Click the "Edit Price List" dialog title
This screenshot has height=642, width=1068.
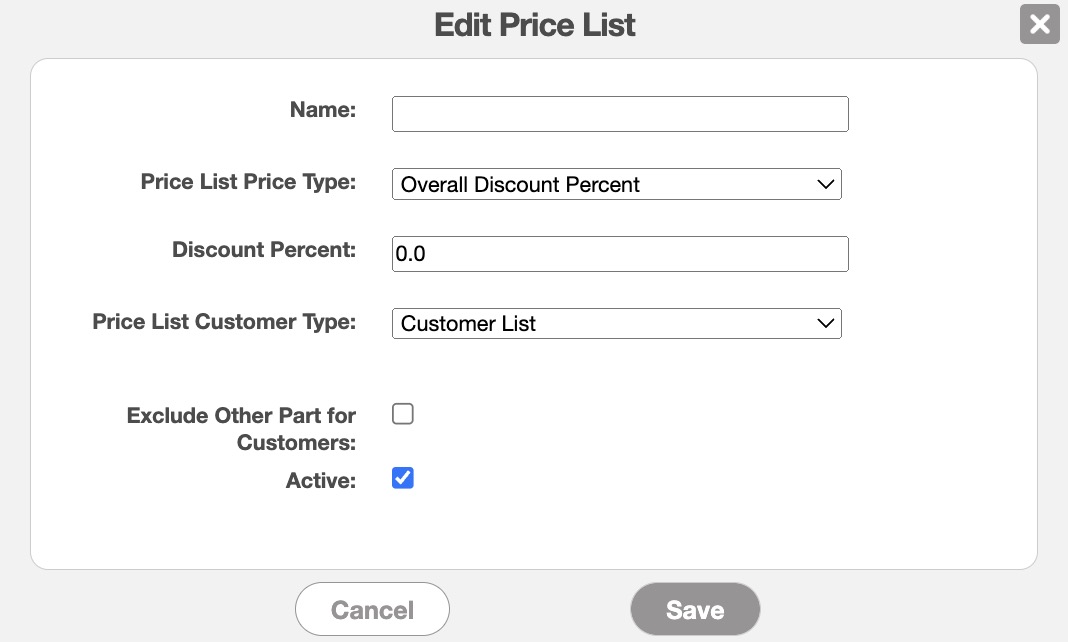534,25
